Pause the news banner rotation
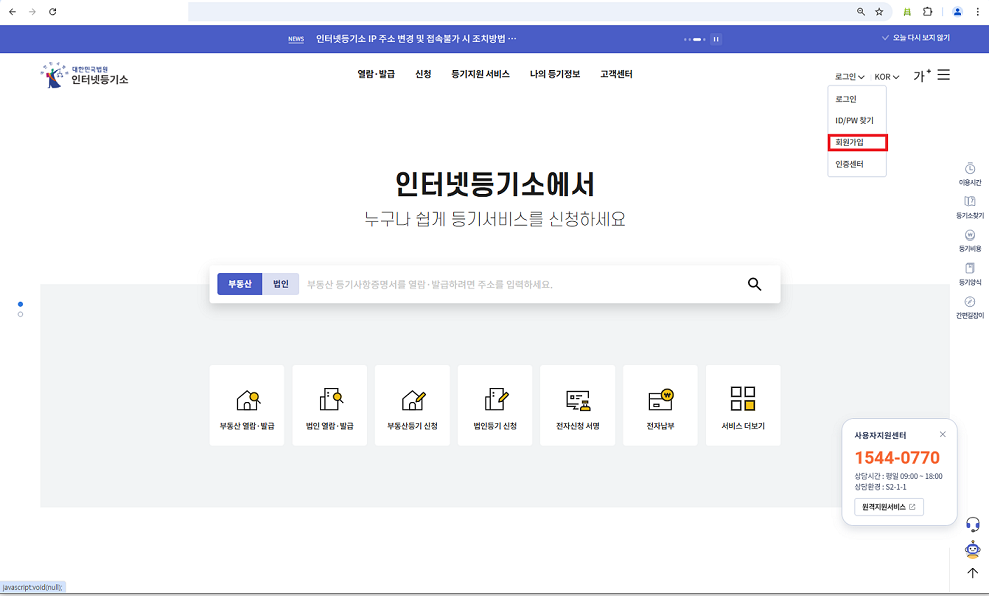The height and width of the screenshot is (596, 989). coord(716,39)
